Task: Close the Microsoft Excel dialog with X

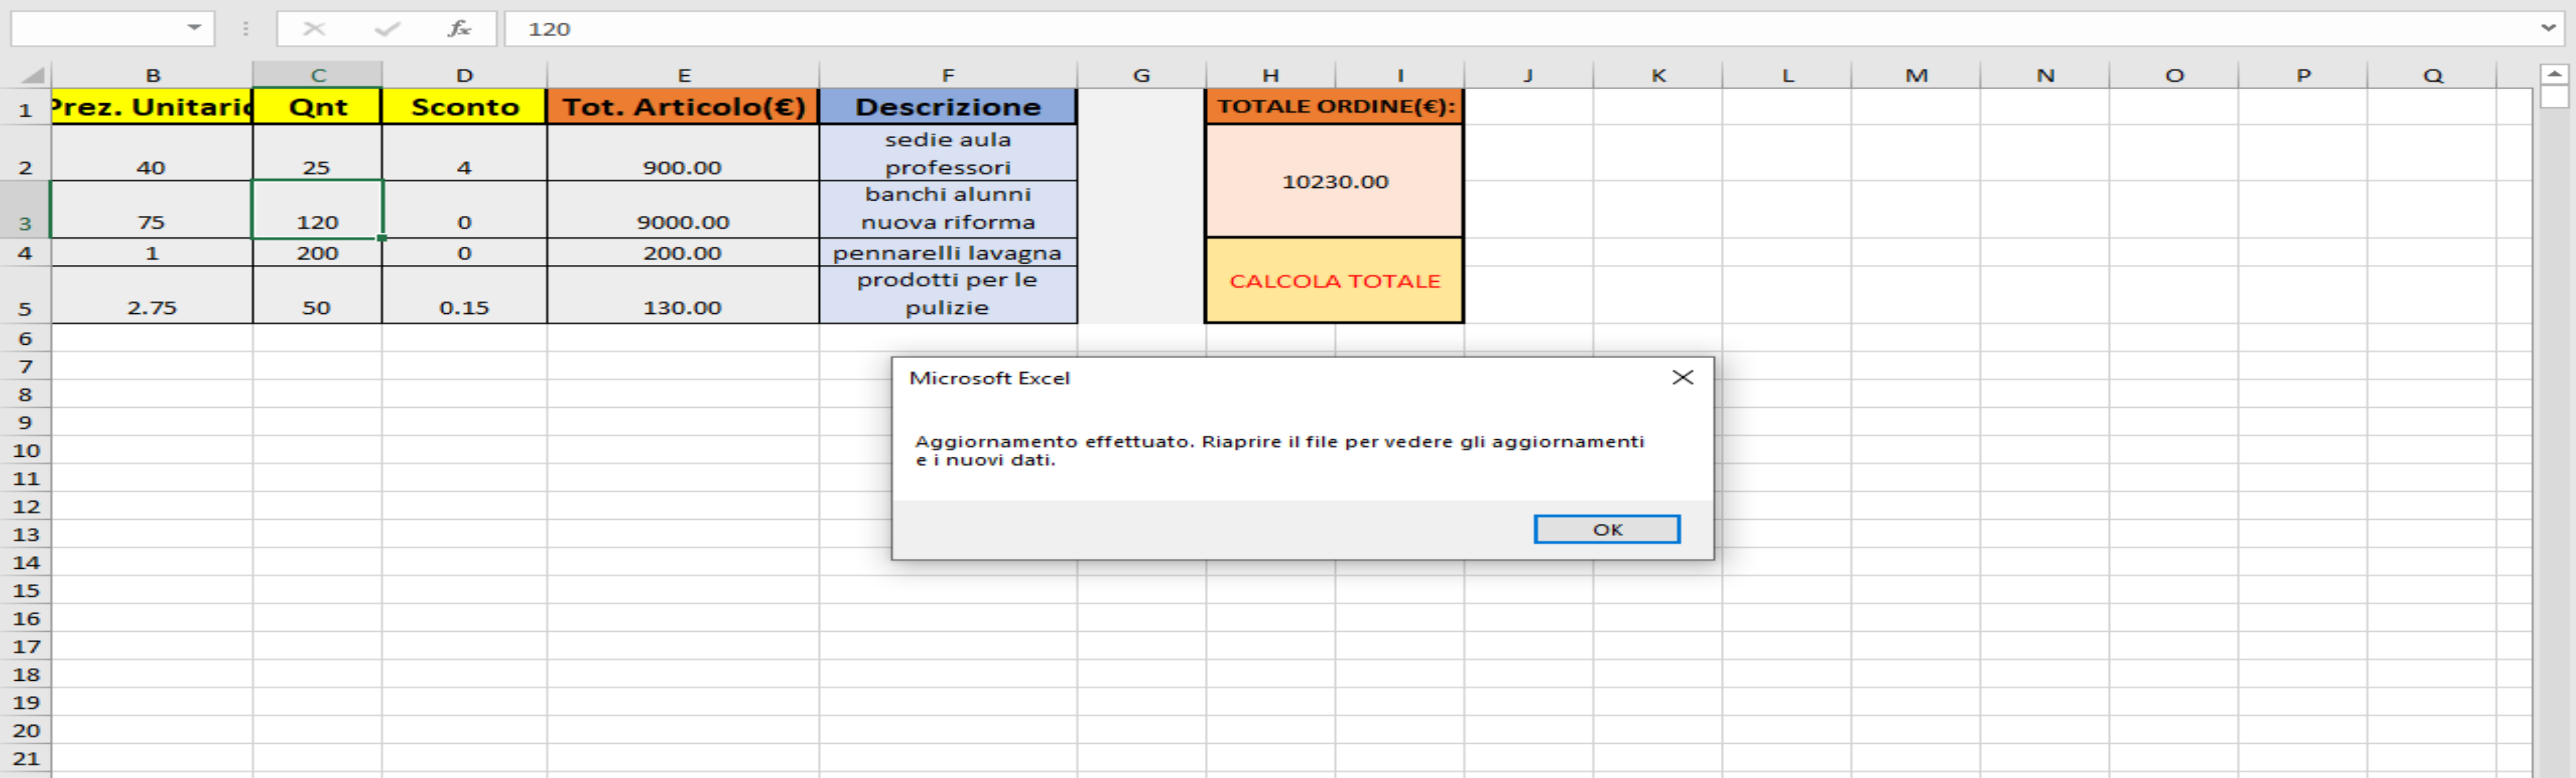Action: tap(1682, 377)
